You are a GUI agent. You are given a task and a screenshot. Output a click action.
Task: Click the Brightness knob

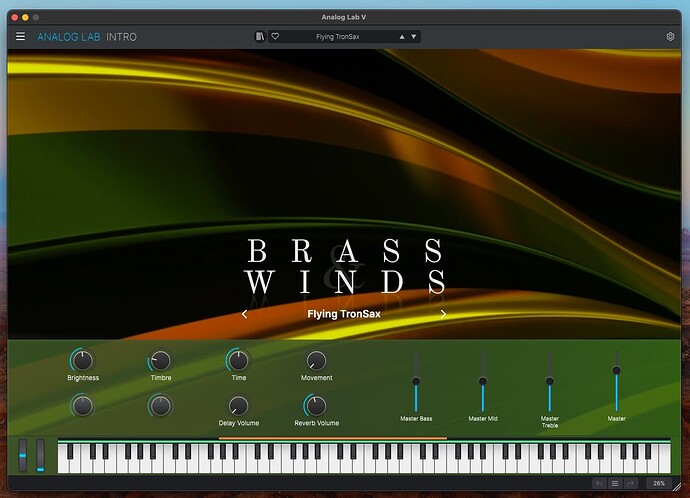(x=83, y=361)
